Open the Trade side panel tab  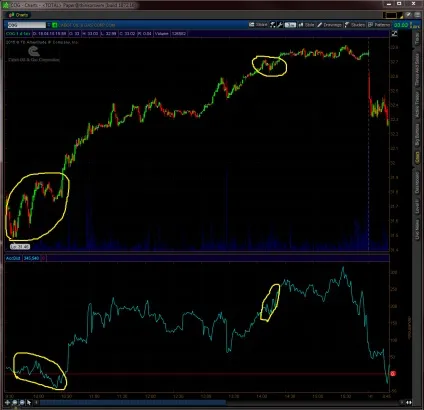click(x=417, y=39)
